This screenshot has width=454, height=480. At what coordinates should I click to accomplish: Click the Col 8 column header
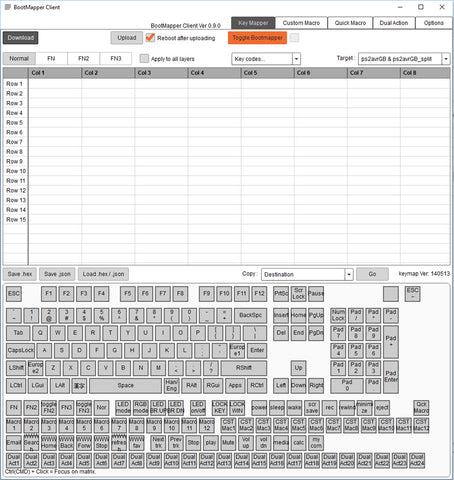point(425,73)
